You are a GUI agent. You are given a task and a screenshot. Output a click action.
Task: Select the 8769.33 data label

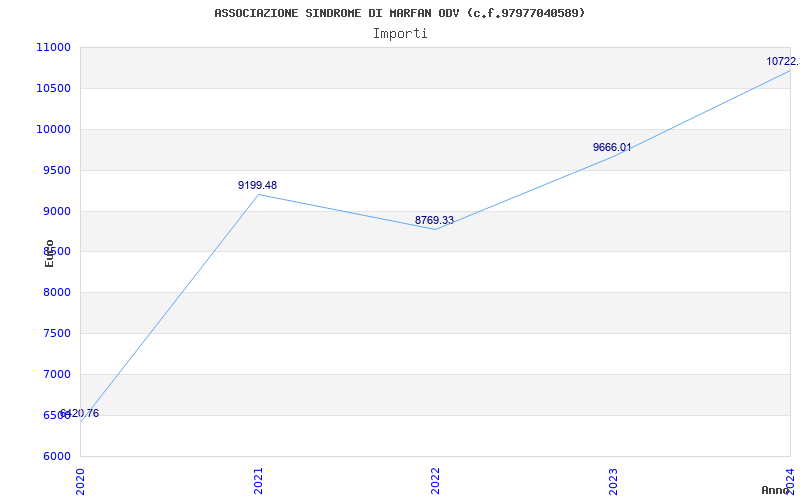[x=434, y=220]
